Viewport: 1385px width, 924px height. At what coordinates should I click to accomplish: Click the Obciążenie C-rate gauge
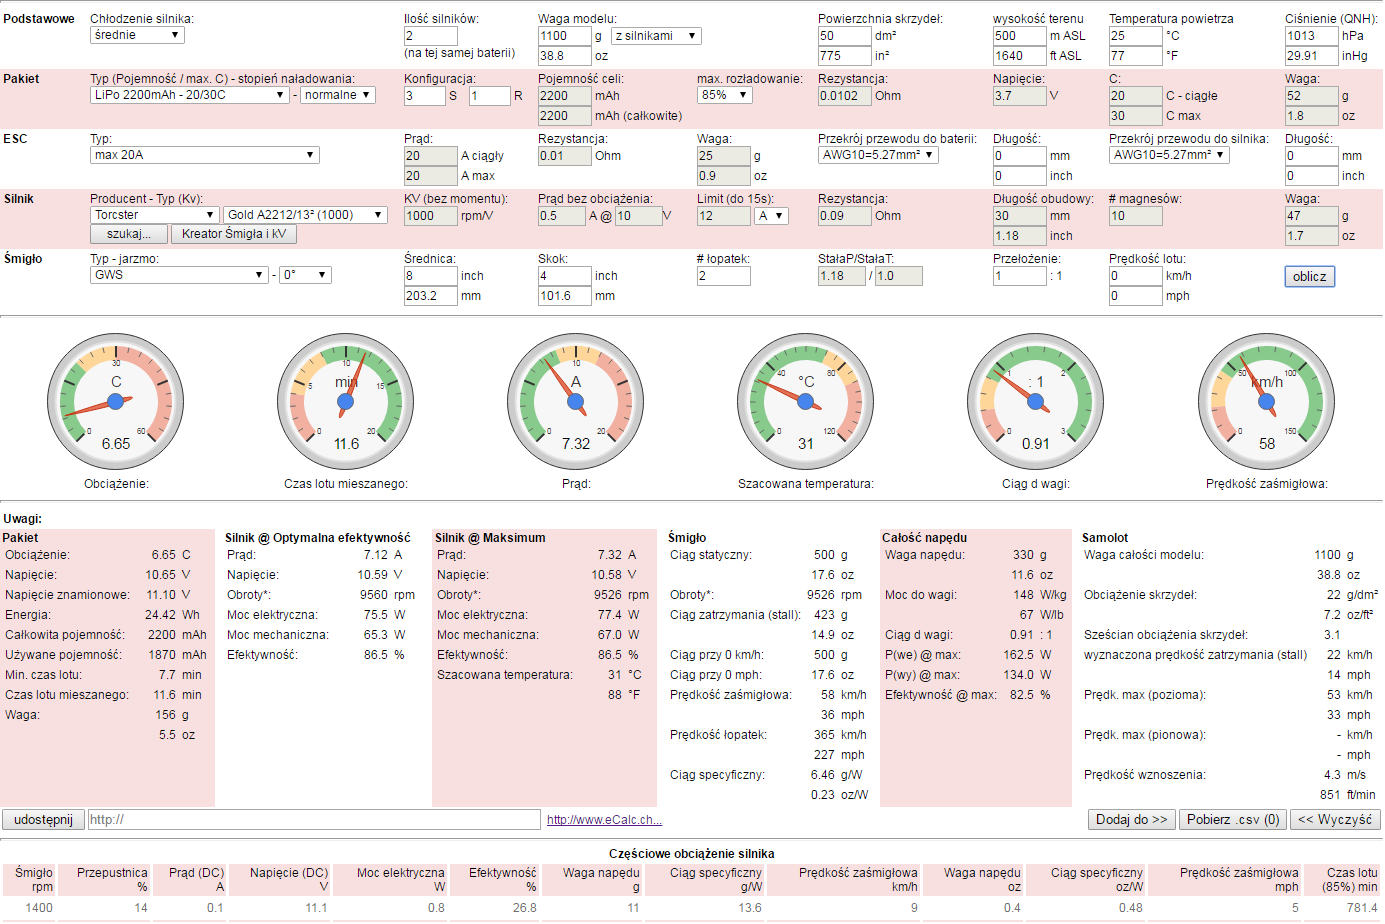[116, 401]
